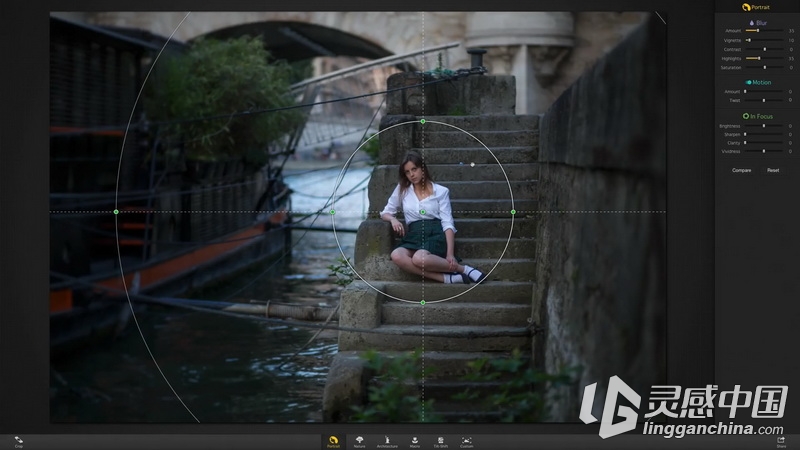Screen dimensions: 800x450
Task: Switch to Architecture mode
Action: point(387,442)
